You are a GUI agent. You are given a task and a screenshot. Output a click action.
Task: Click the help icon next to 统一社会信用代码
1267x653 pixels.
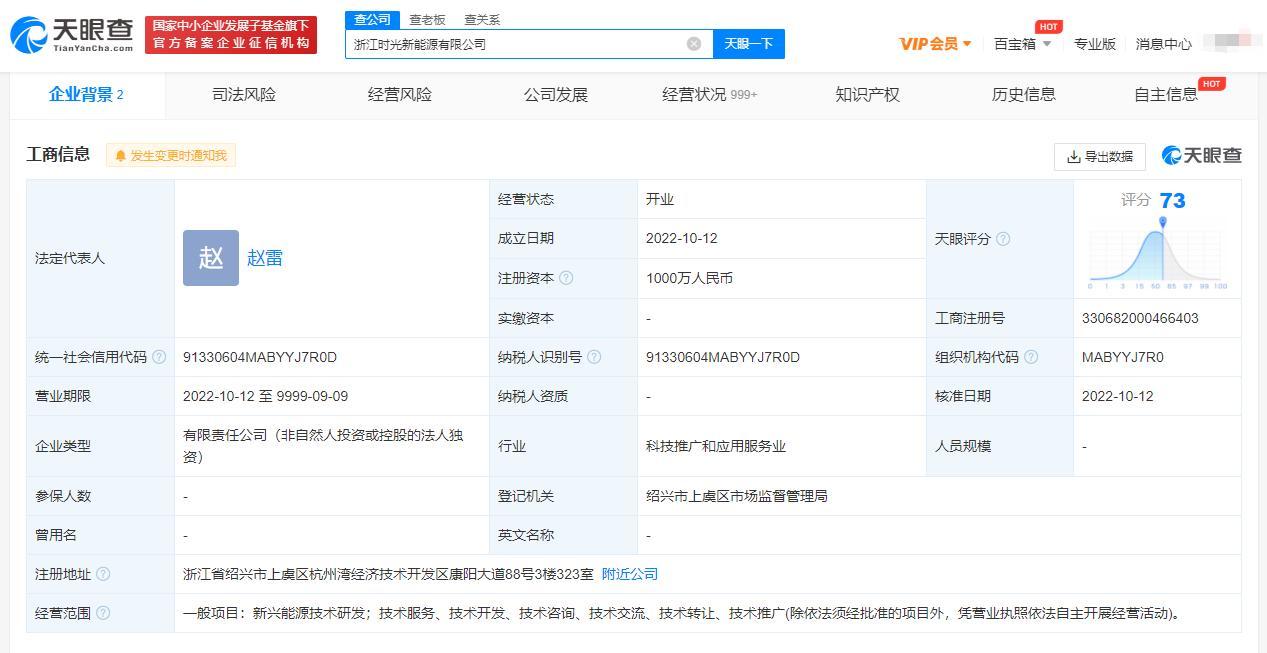[x=159, y=357]
